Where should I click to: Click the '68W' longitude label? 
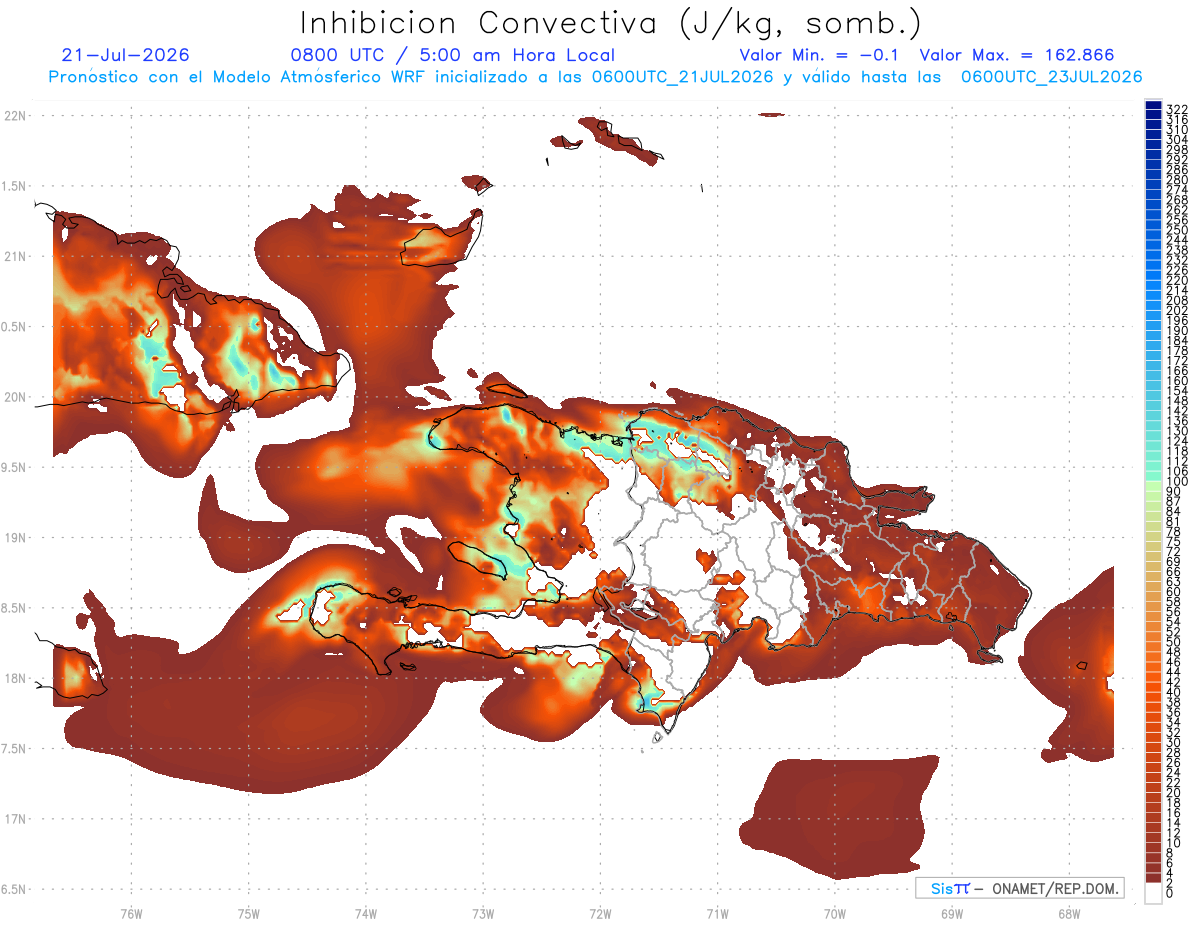(1068, 914)
